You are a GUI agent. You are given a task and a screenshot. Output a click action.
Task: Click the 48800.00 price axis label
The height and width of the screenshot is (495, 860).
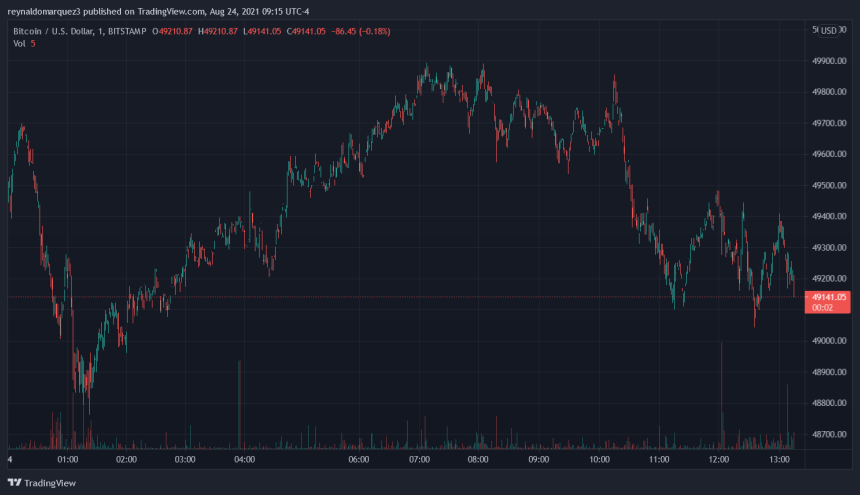829,403
